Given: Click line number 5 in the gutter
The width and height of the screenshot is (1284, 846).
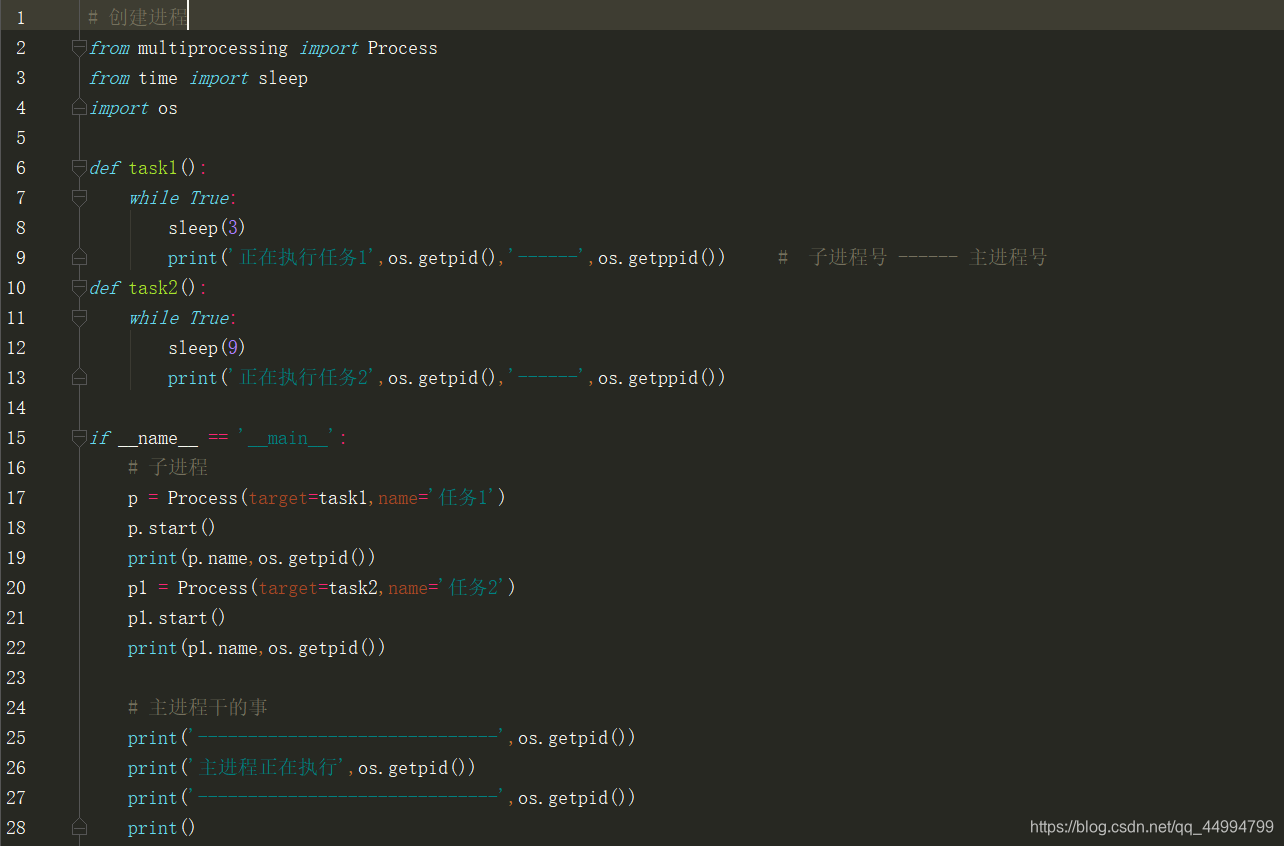Looking at the screenshot, I should click(x=21, y=138).
